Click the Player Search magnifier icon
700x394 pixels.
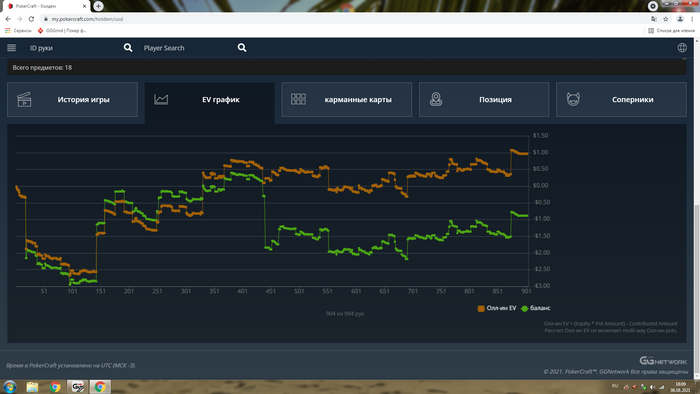pyautogui.click(x=242, y=48)
